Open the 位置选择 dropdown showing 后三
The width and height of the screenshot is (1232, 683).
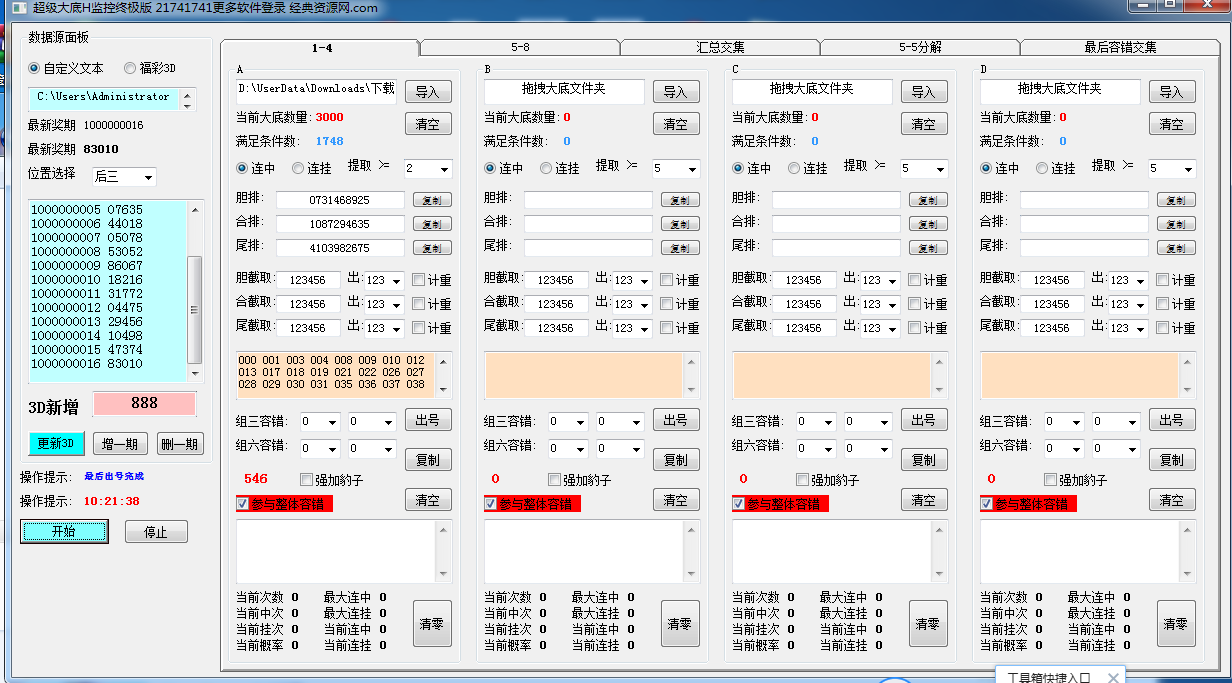click(x=124, y=177)
